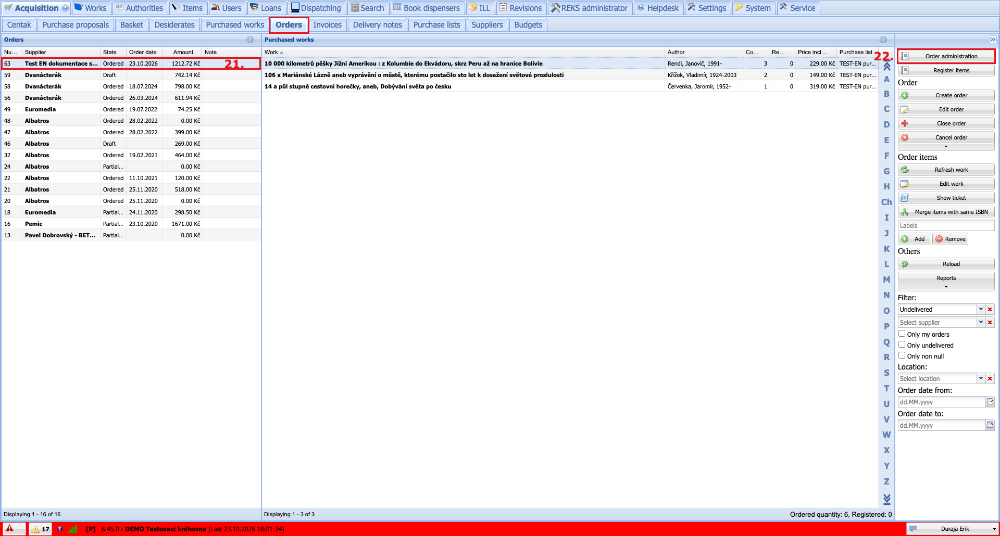
Task: Click the Order date to input field
Action: pos(941,425)
